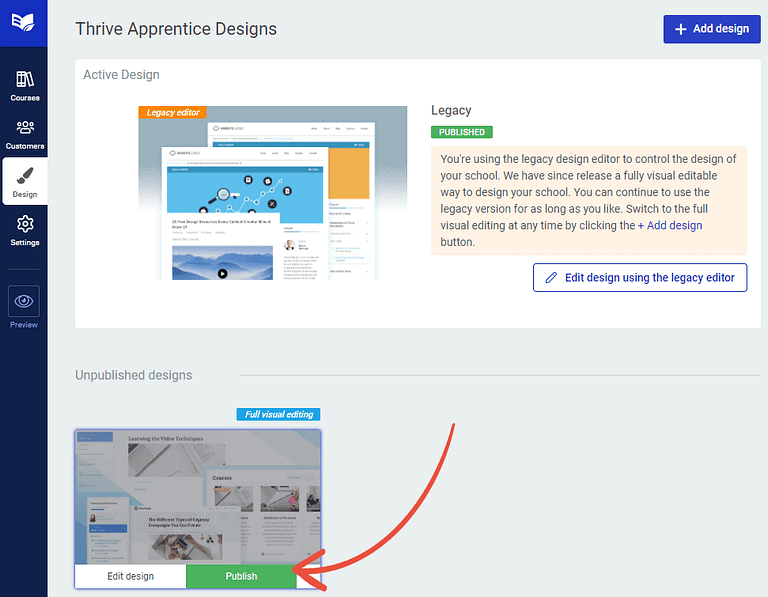Viewport: 768px width, 597px height.
Task: Click the Legacy editor orange badge
Action: coord(172,112)
